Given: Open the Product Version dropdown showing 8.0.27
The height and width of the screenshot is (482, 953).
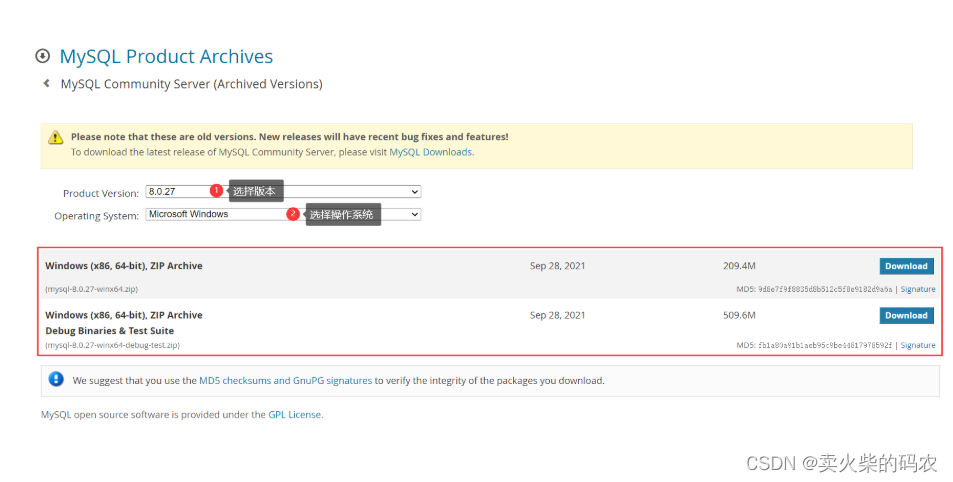Looking at the screenshot, I should [x=283, y=191].
